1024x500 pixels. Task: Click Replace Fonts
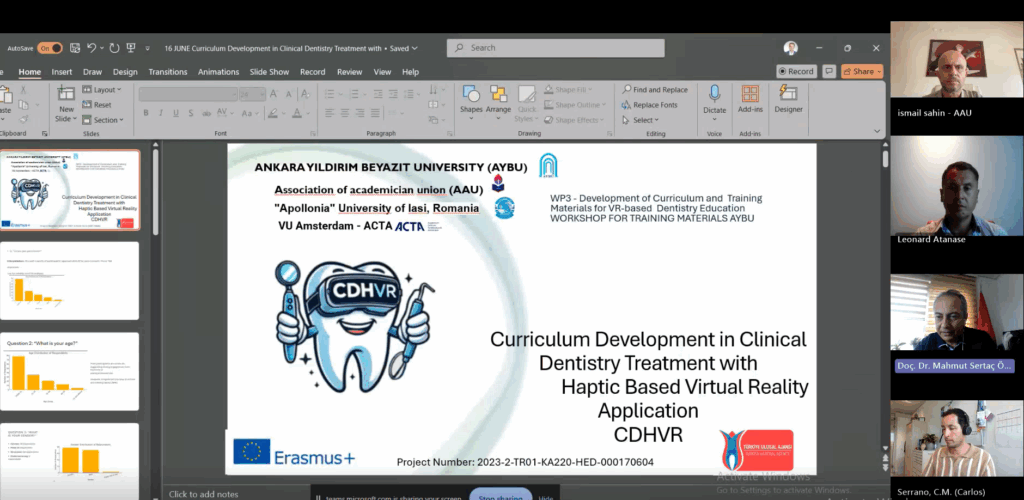(649, 105)
